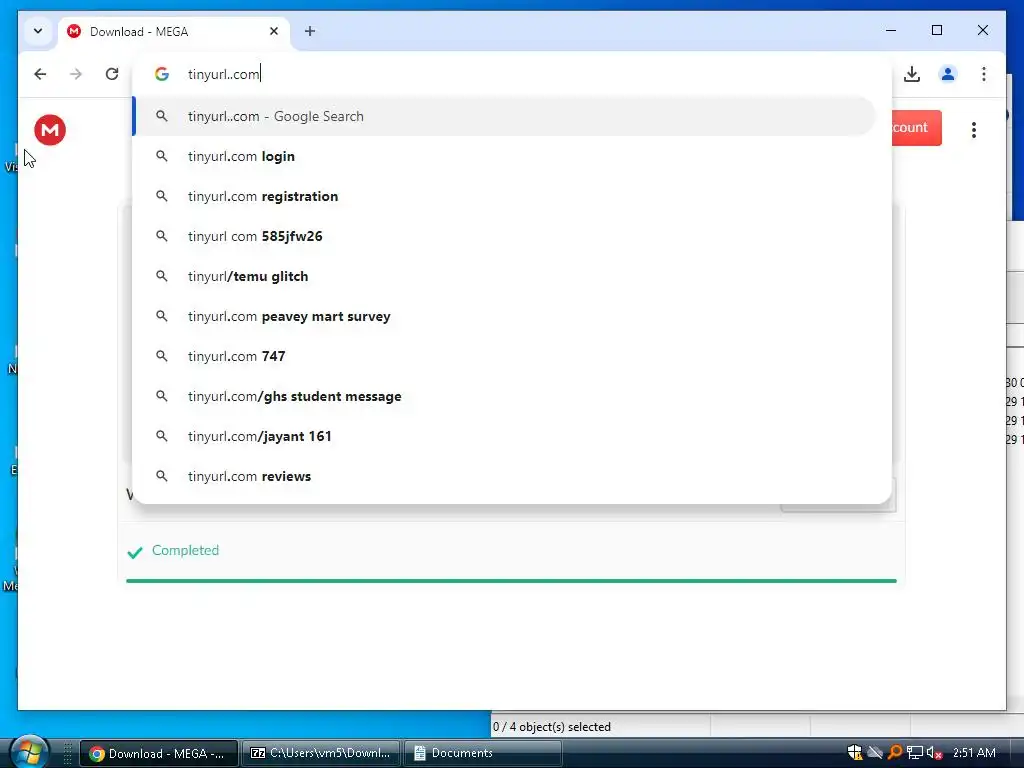Click the 'Completed' status text
Viewport: 1024px width, 768px height.
[x=185, y=551]
